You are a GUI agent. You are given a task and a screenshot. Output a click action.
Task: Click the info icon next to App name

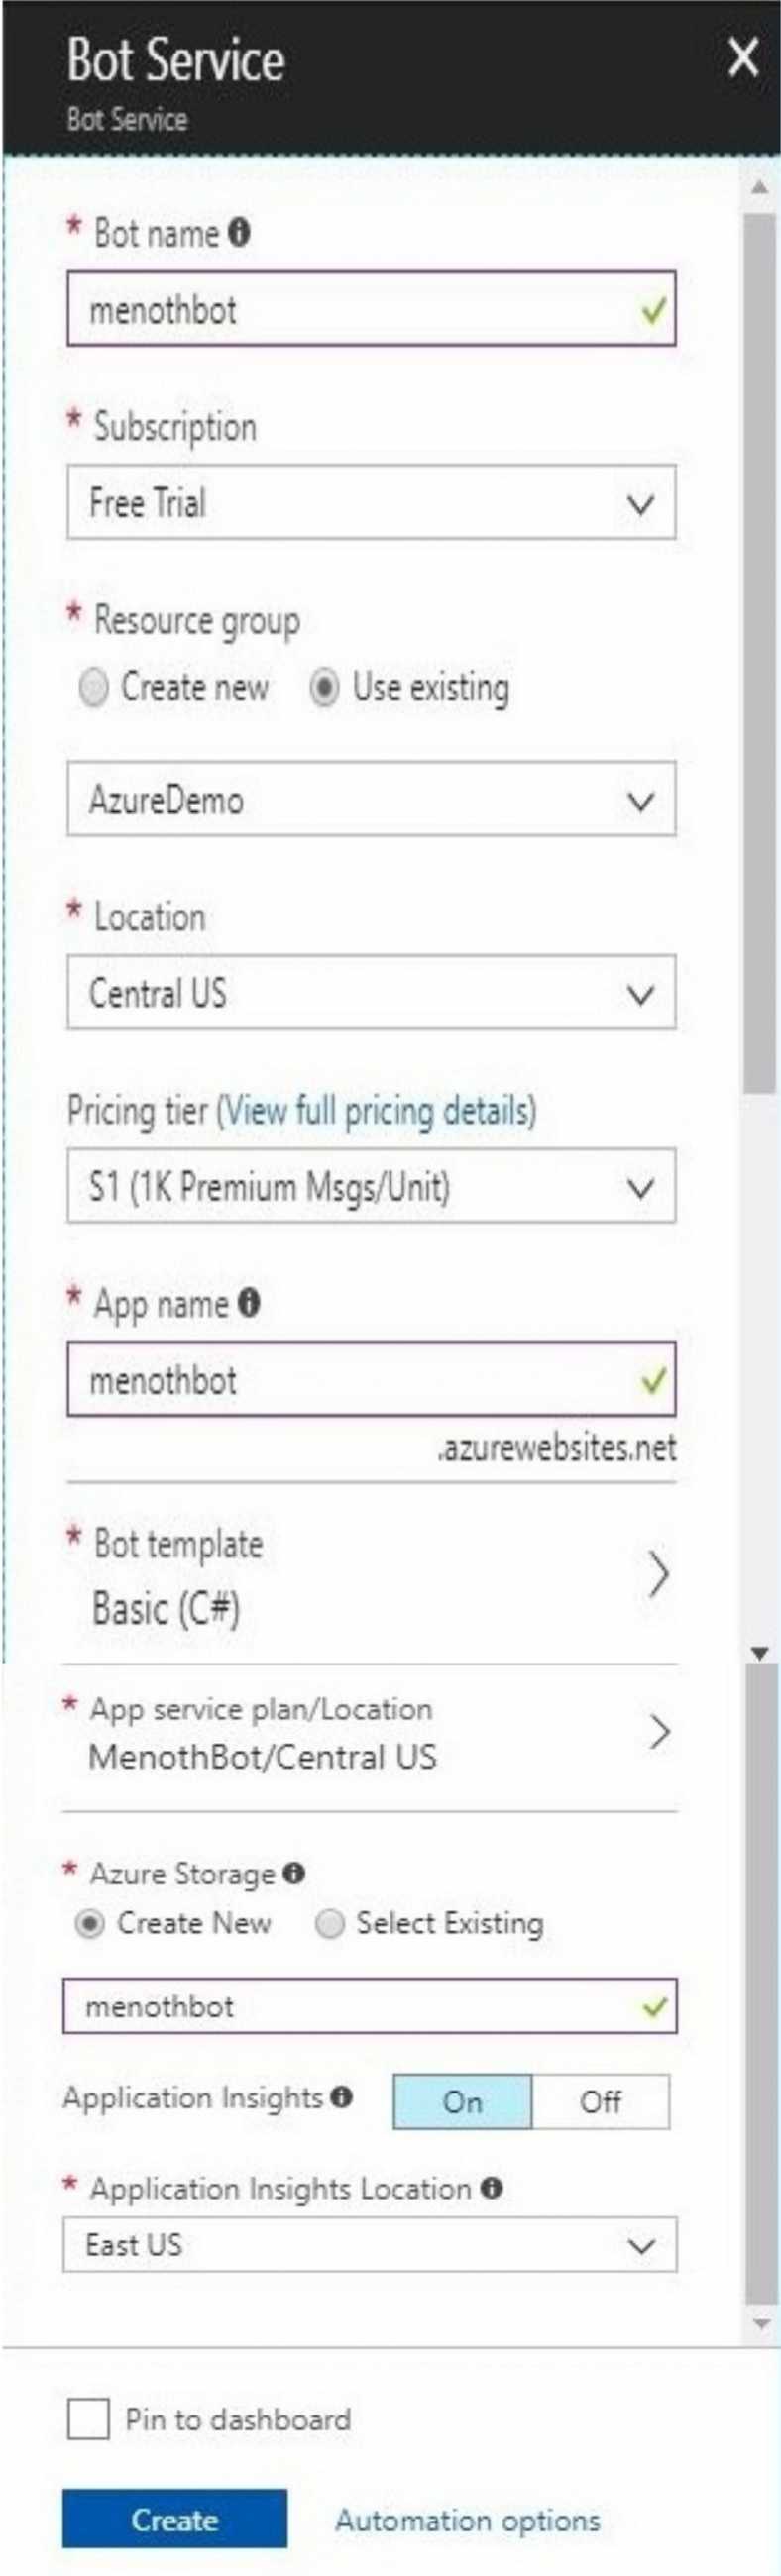(x=249, y=1302)
